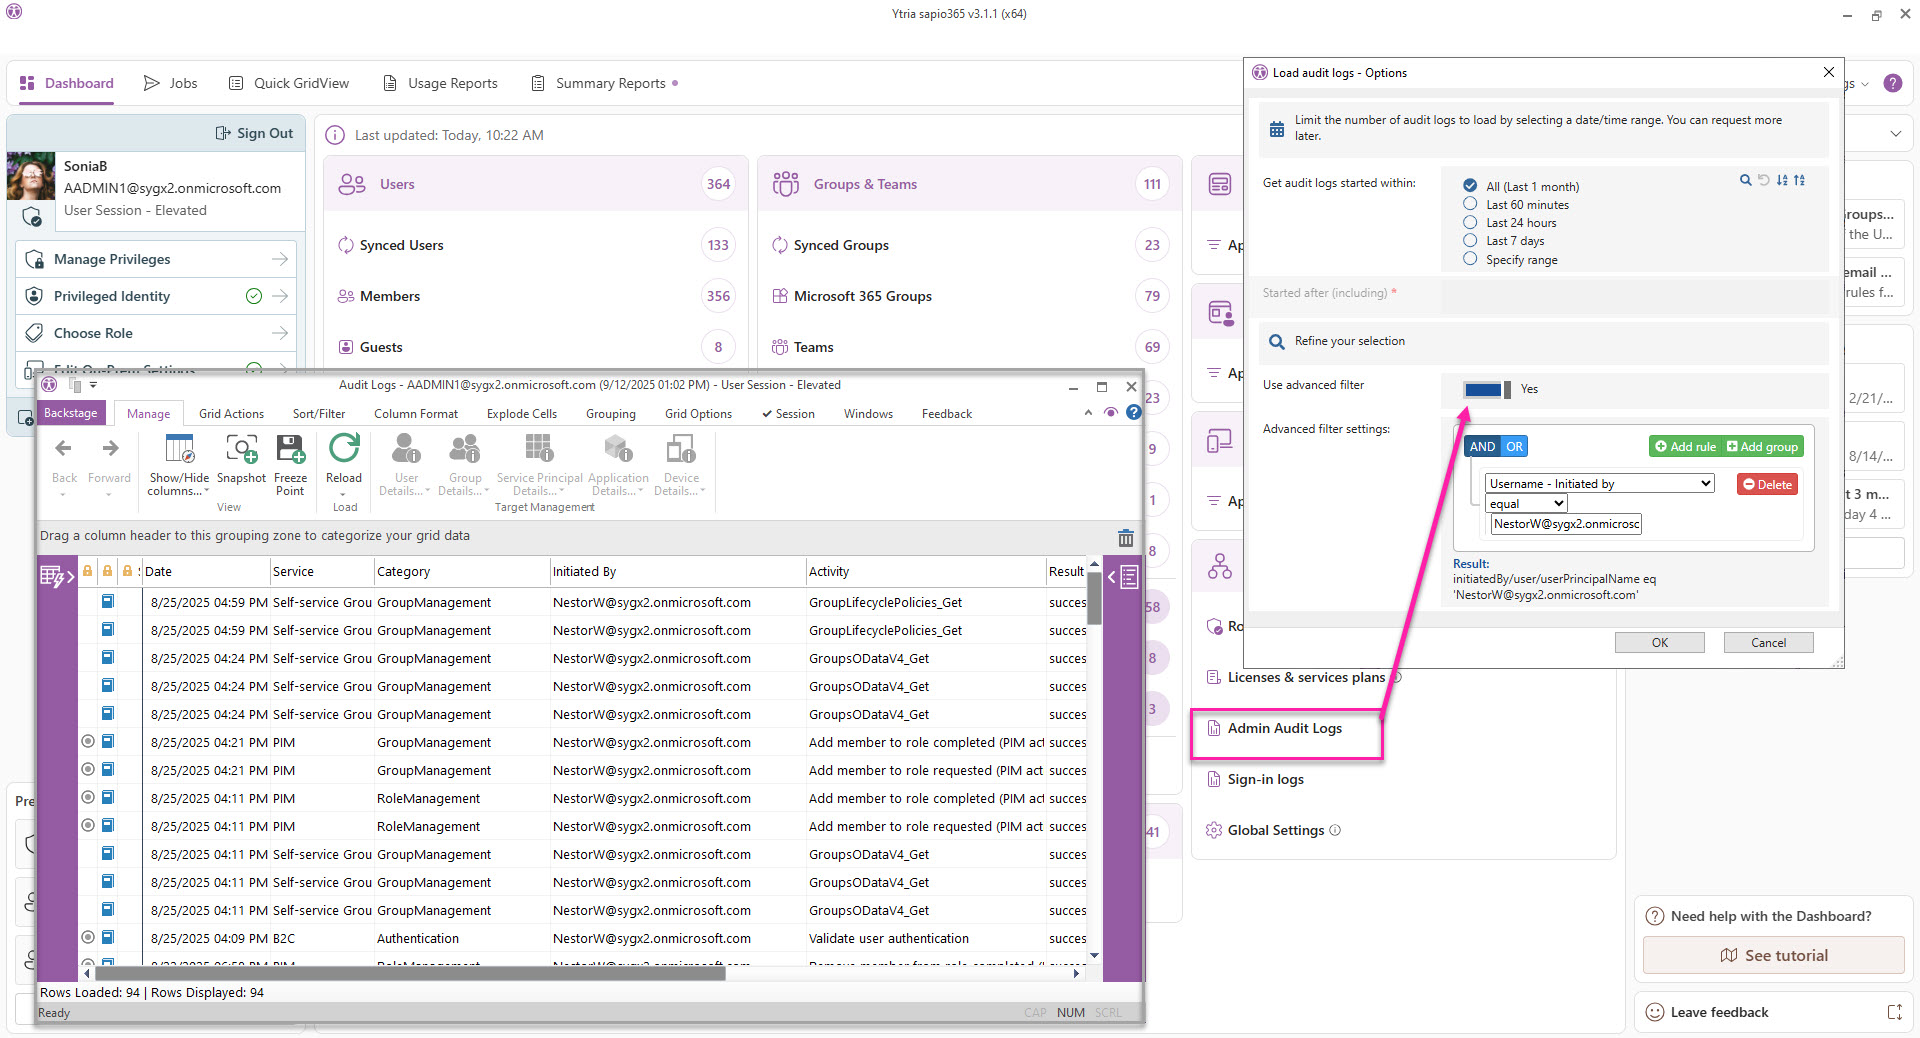Open search in audit log date options
1920x1038 pixels.
[x=1745, y=181]
